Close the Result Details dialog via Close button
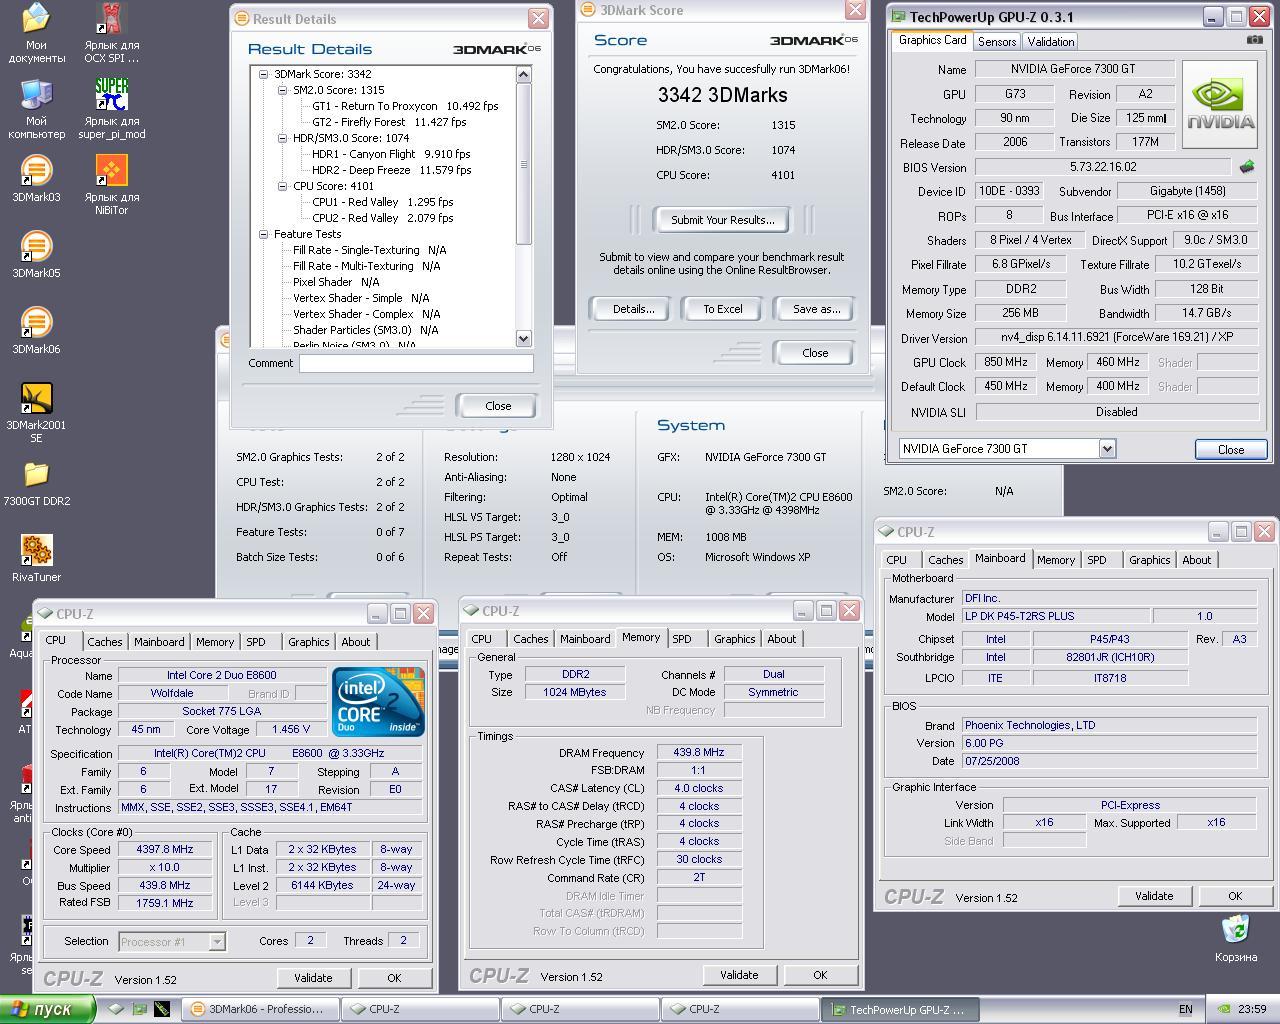This screenshot has width=1280, height=1024. [498, 406]
